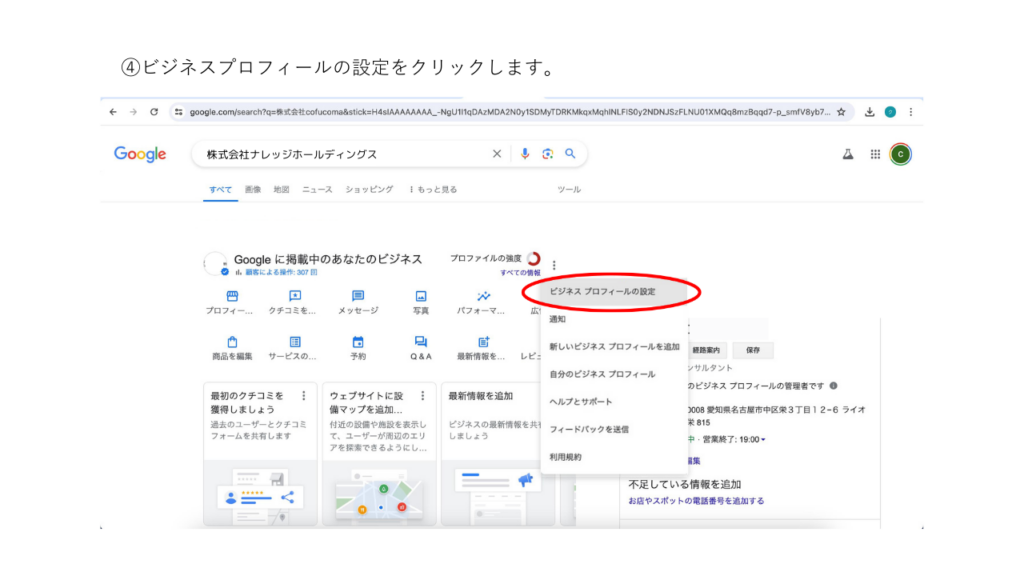Open the ツール search tools button
1024x576 pixels.
pos(569,189)
